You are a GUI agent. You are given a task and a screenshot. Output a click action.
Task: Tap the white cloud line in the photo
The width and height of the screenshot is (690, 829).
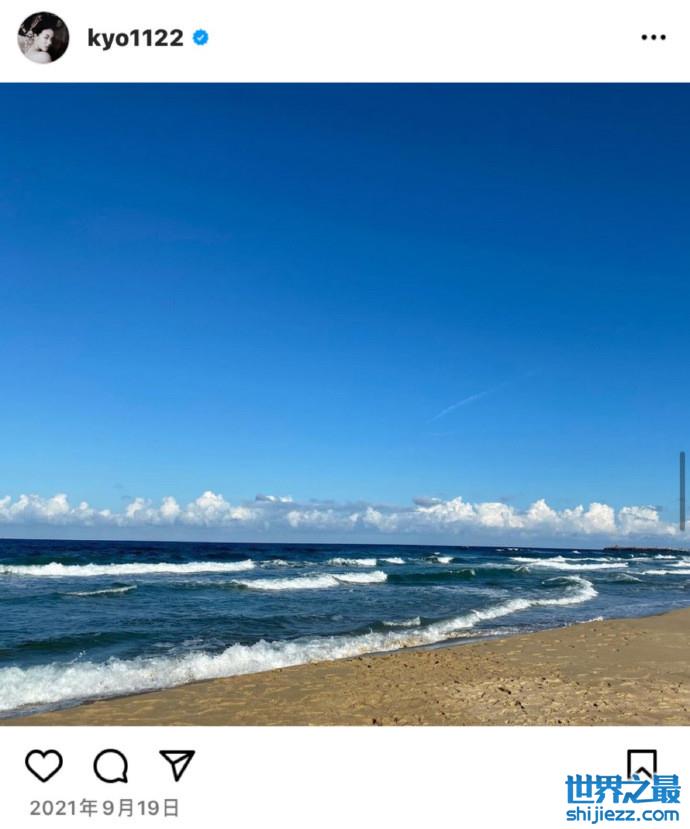(338, 513)
